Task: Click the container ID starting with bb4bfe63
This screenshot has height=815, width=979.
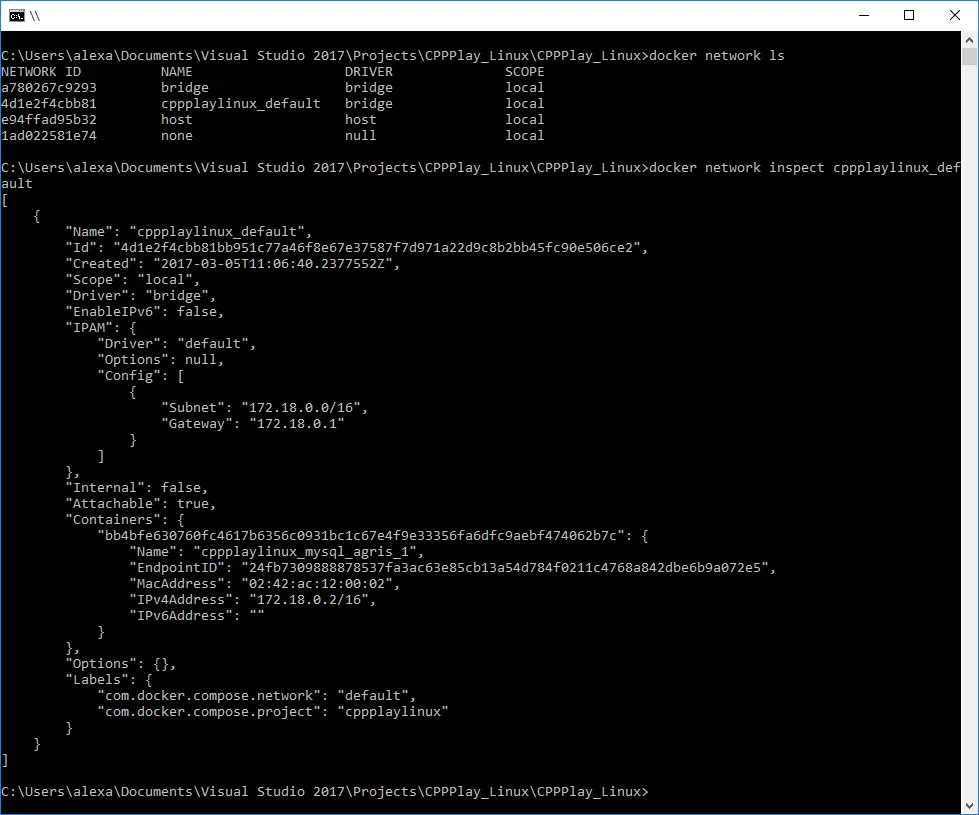Action: tap(361, 536)
